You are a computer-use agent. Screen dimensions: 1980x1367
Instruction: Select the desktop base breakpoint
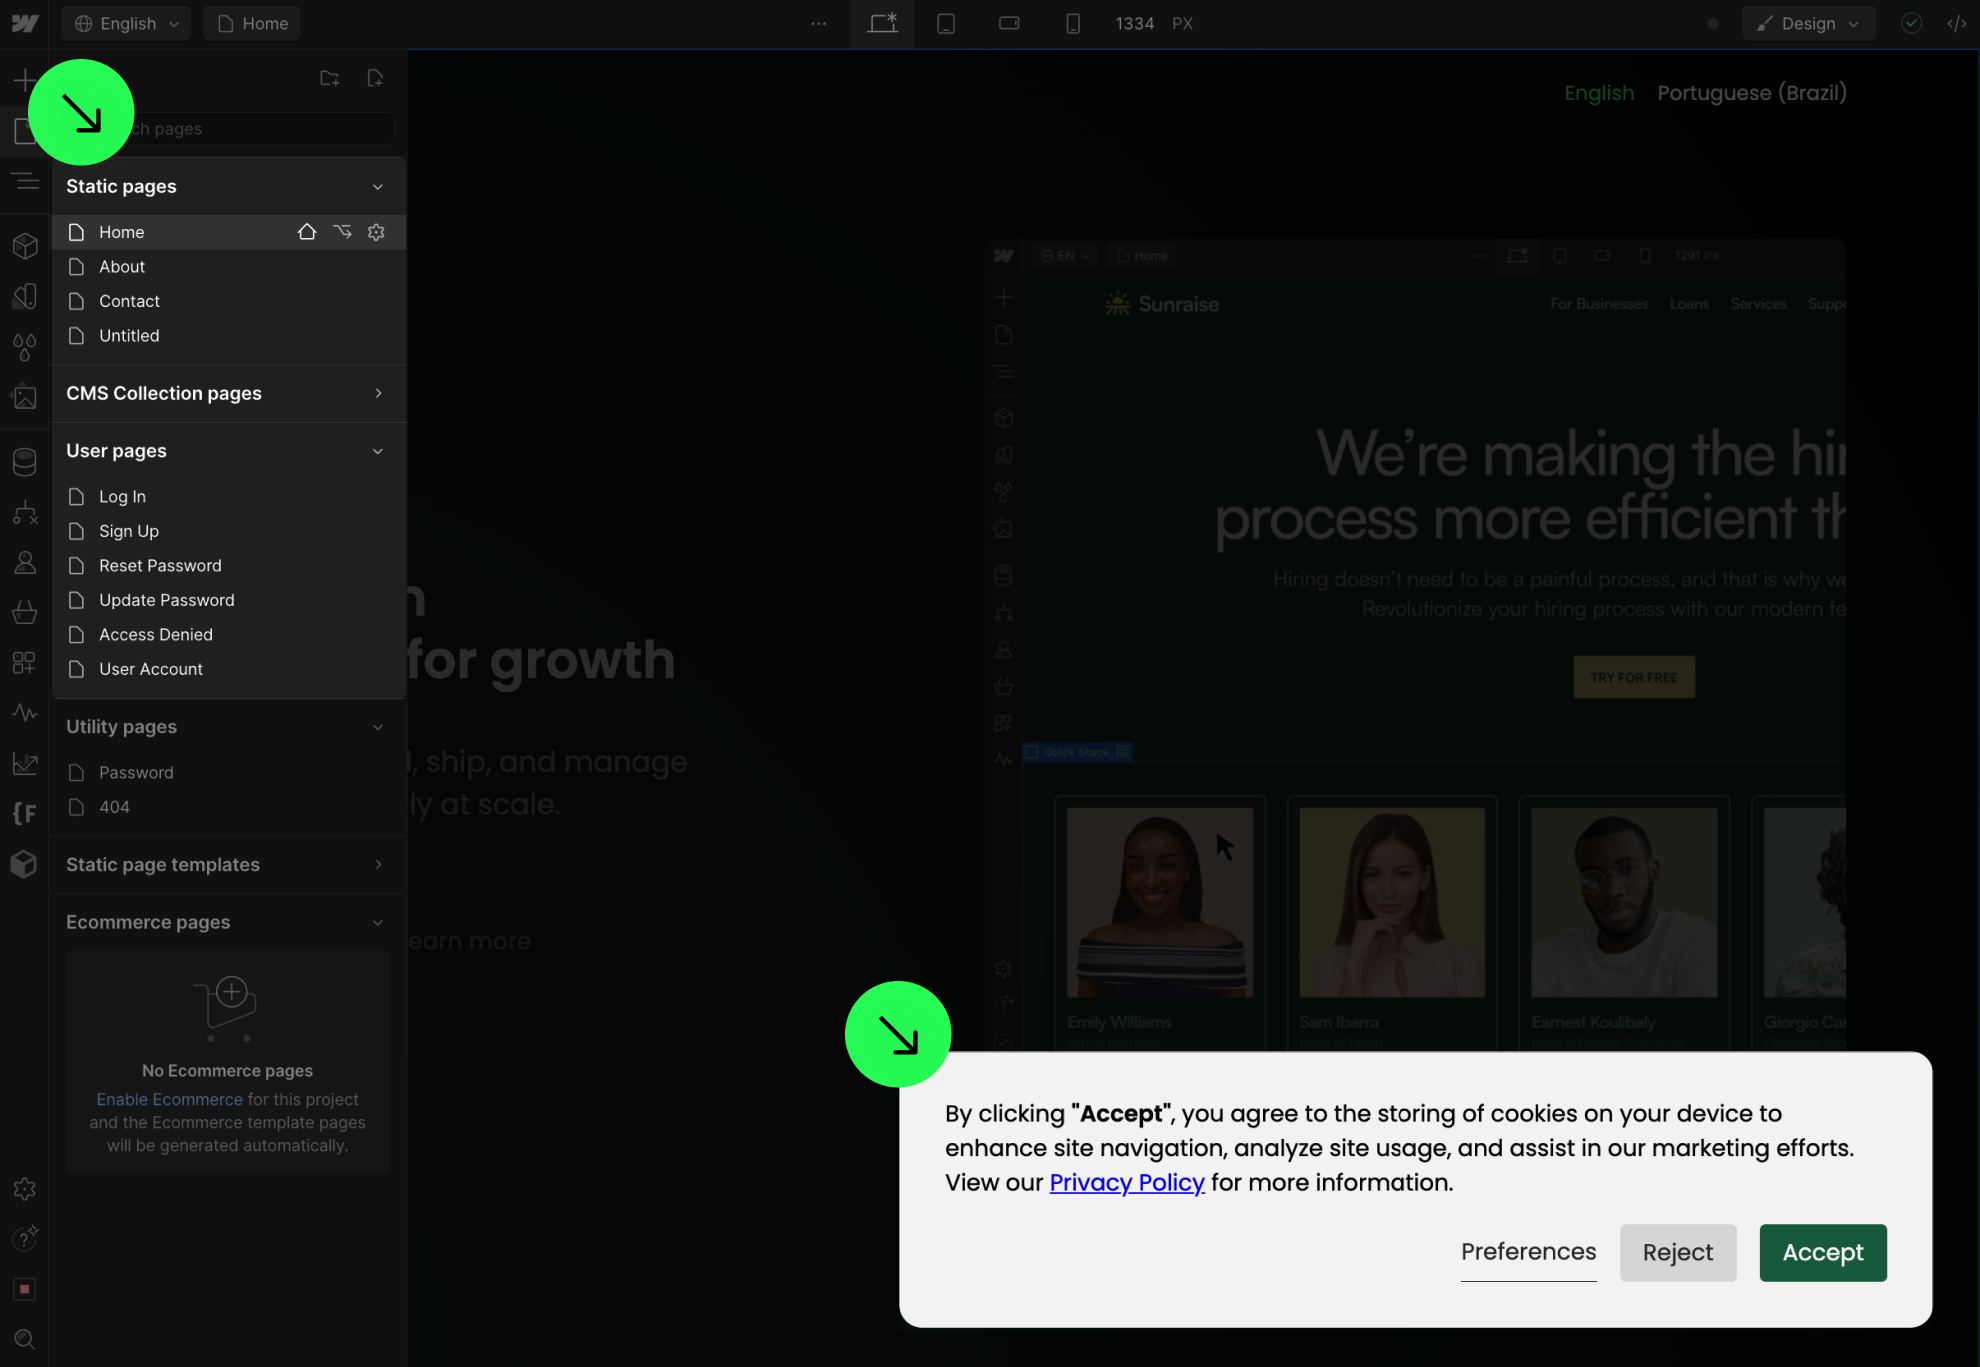(x=882, y=23)
